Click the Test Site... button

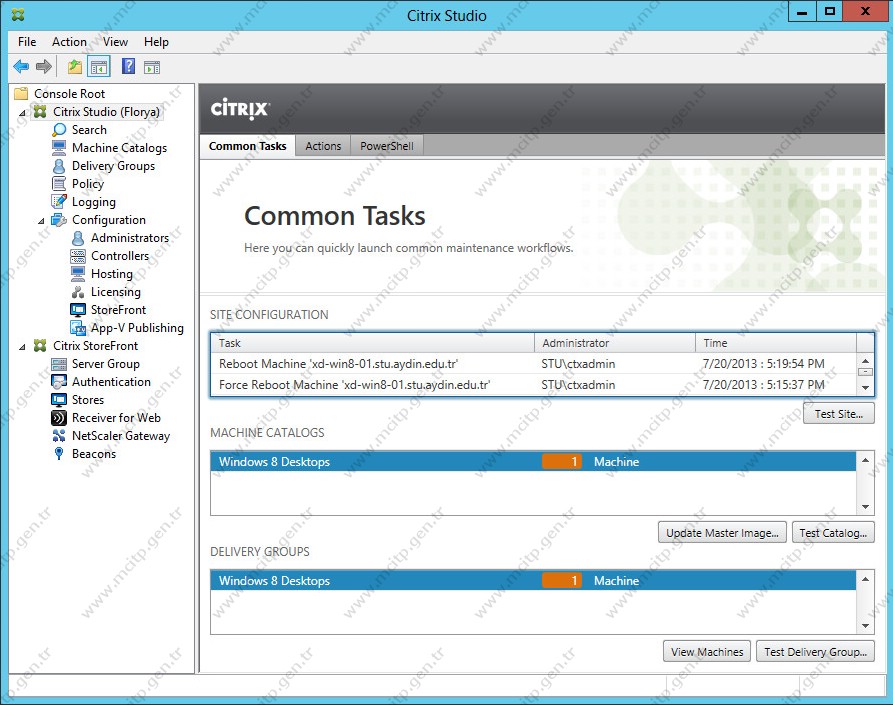pos(838,414)
